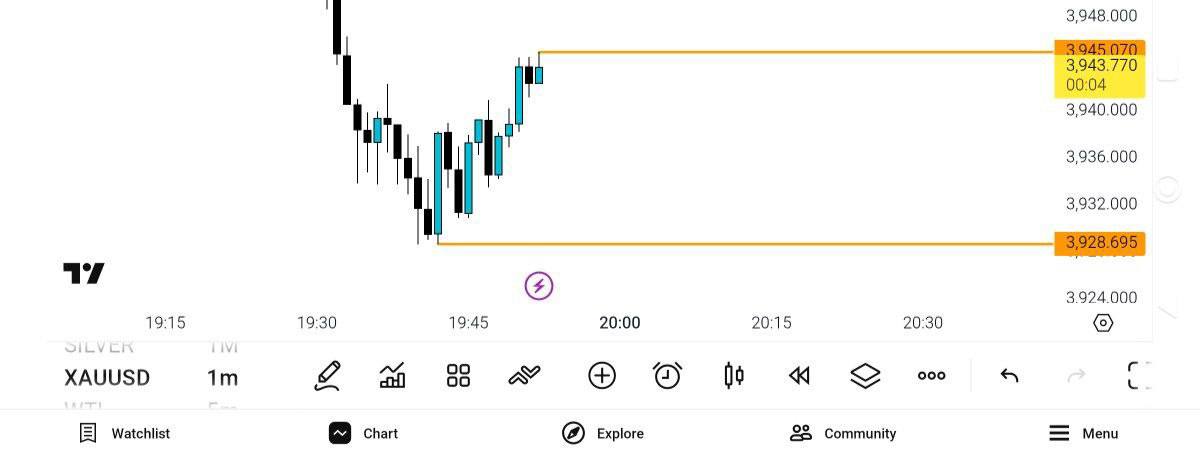This screenshot has width=1200, height=458.
Task: Toggle fullscreen chart mode
Action: point(1139,376)
